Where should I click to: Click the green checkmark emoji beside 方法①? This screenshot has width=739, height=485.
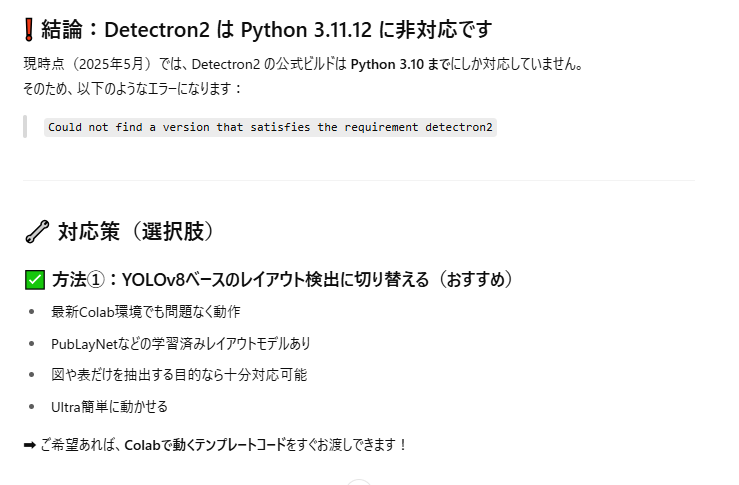34,279
